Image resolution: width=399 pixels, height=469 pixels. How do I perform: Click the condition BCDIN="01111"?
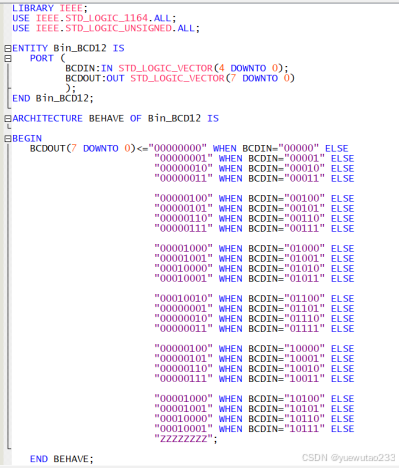287,328
